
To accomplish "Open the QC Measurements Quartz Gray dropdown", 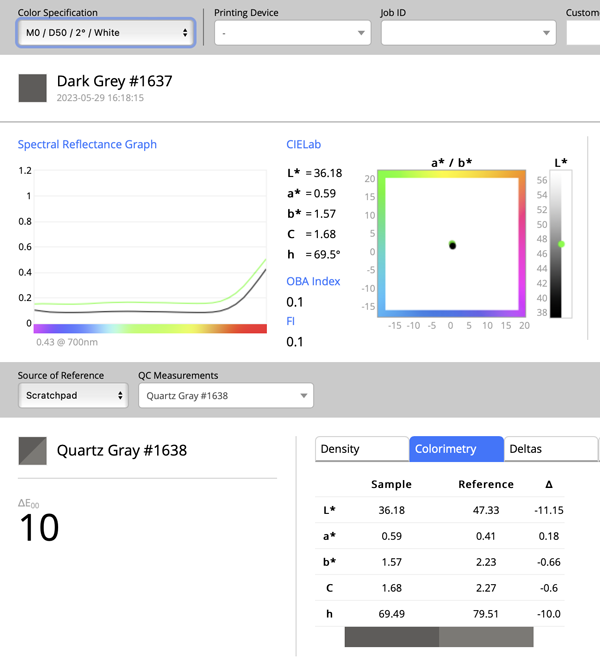I will click(x=226, y=395).
